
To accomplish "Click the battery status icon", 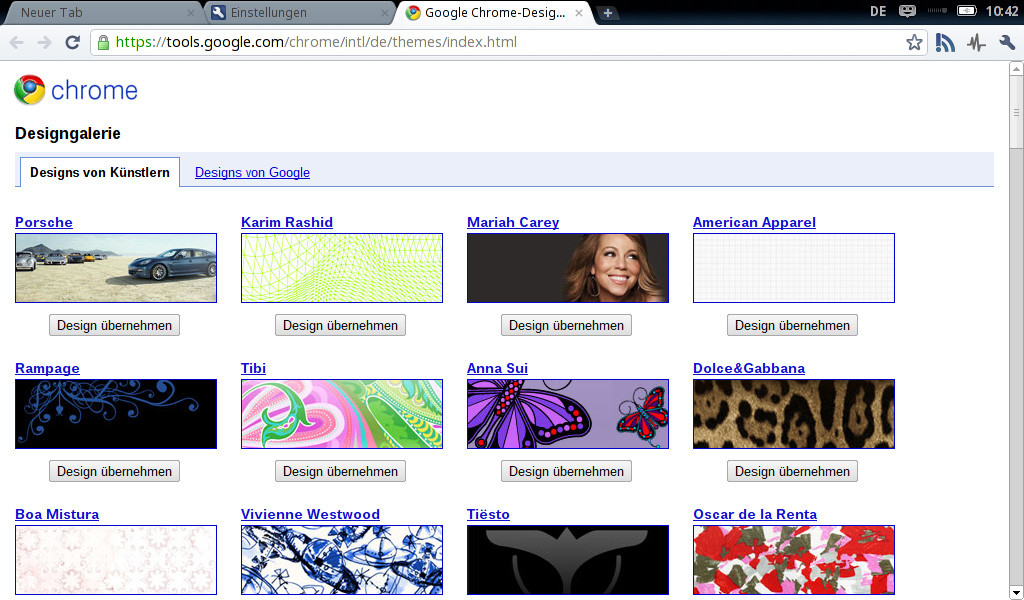I will coord(967,10).
